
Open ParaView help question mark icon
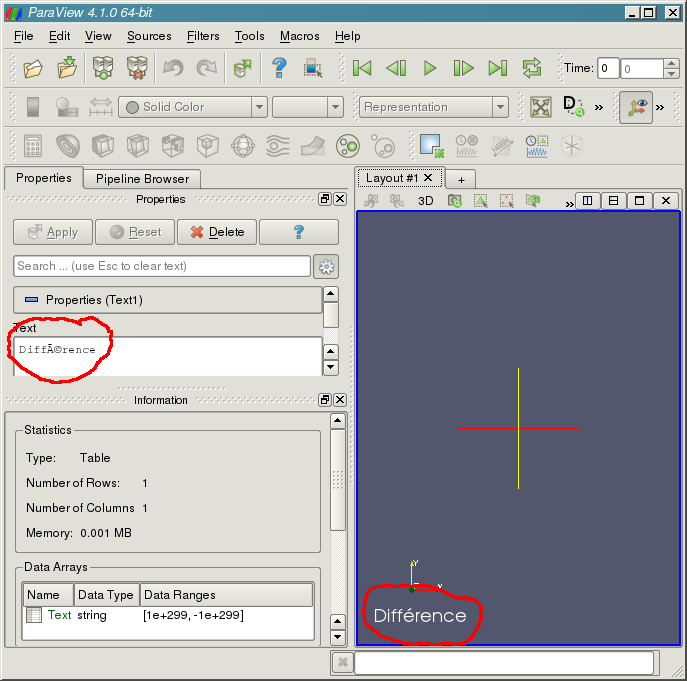[280, 68]
